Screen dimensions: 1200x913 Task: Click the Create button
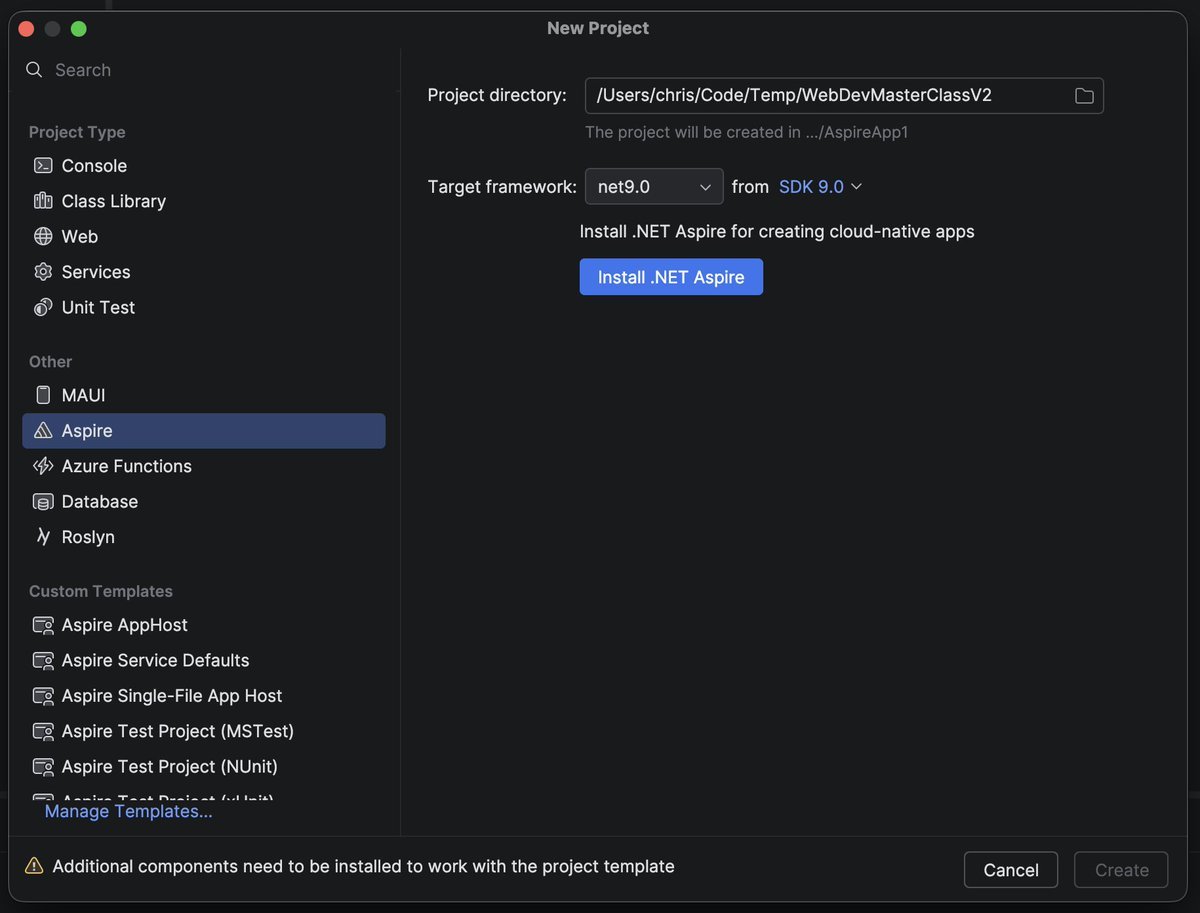pyautogui.click(x=1121, y=870)
